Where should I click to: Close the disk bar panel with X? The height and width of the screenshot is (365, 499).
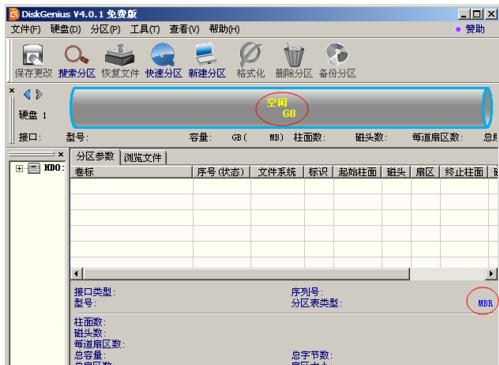click(12, 90)
